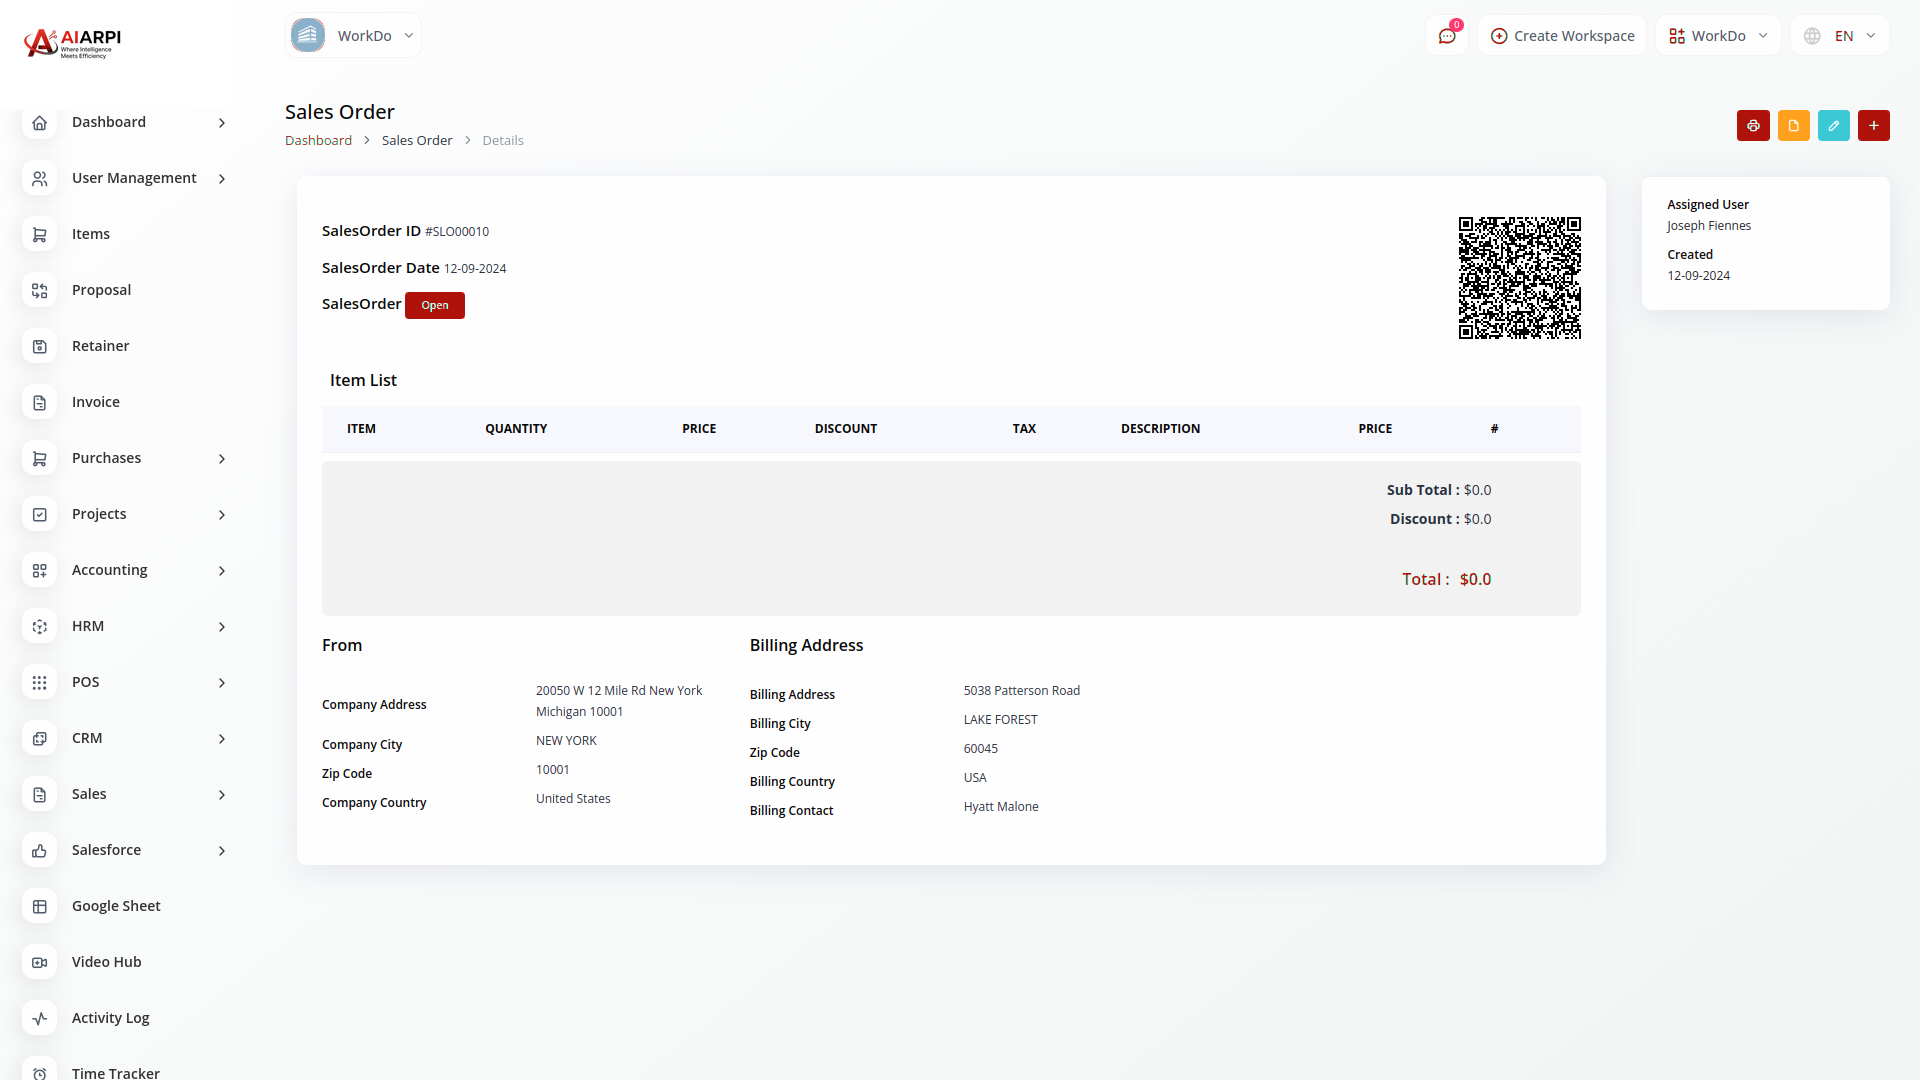Click the Invoice document icon
Viewport: 1920px width, 1080px height.
point(39,402)
